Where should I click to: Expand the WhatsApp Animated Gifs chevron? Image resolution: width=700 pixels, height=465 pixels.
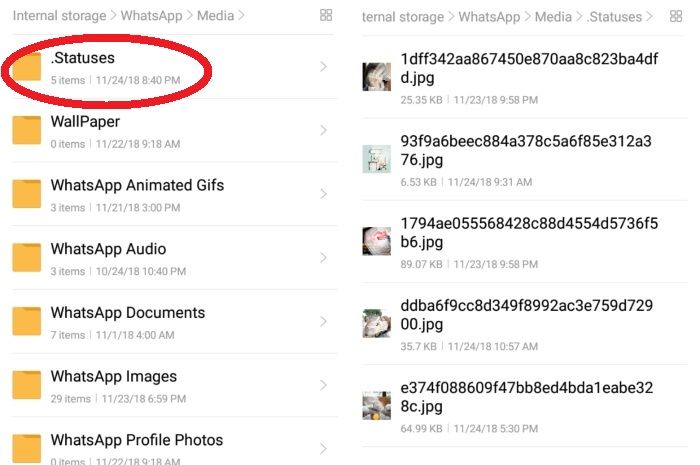[324, 194]
